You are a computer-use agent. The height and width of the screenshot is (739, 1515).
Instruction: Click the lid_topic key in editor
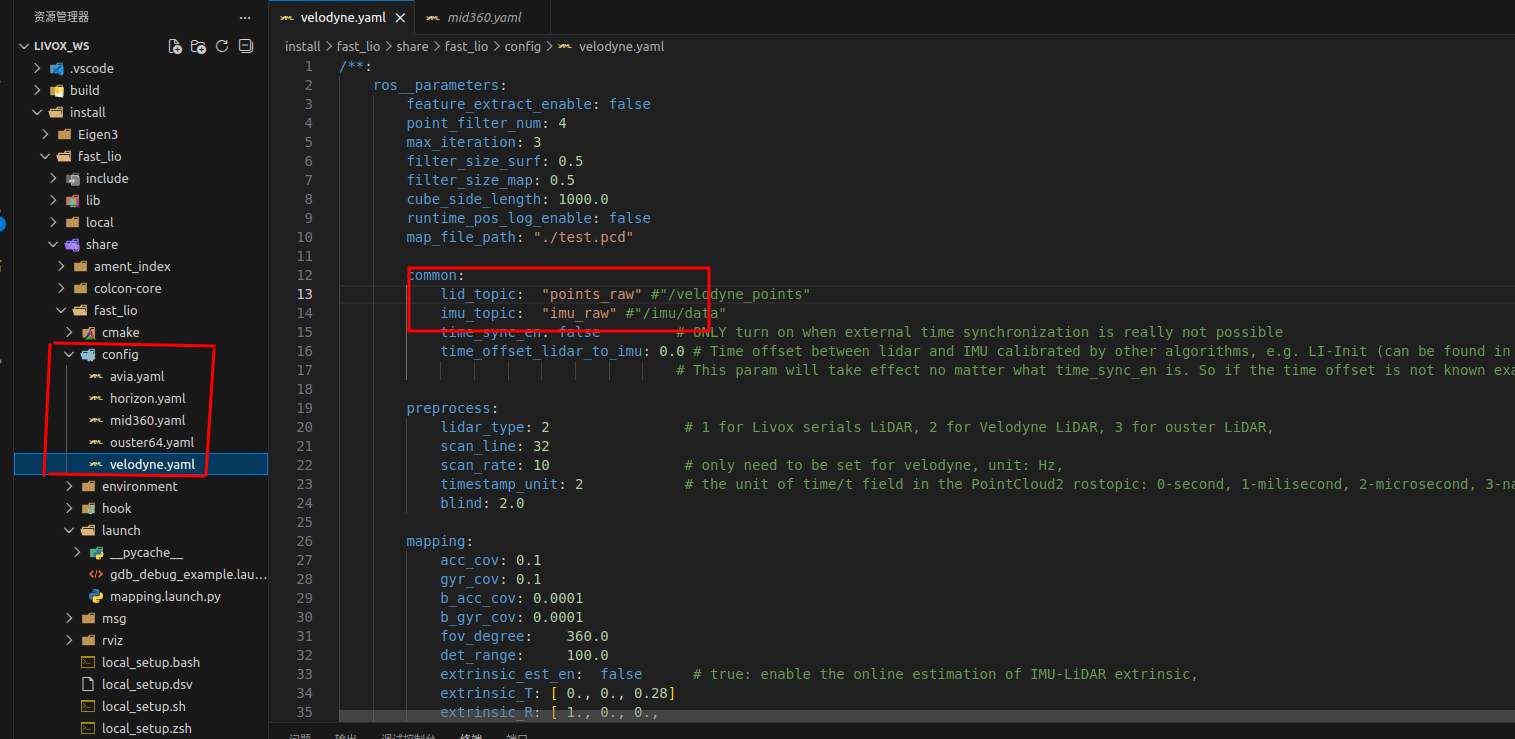pyautogui.click(x=478, y=294)
